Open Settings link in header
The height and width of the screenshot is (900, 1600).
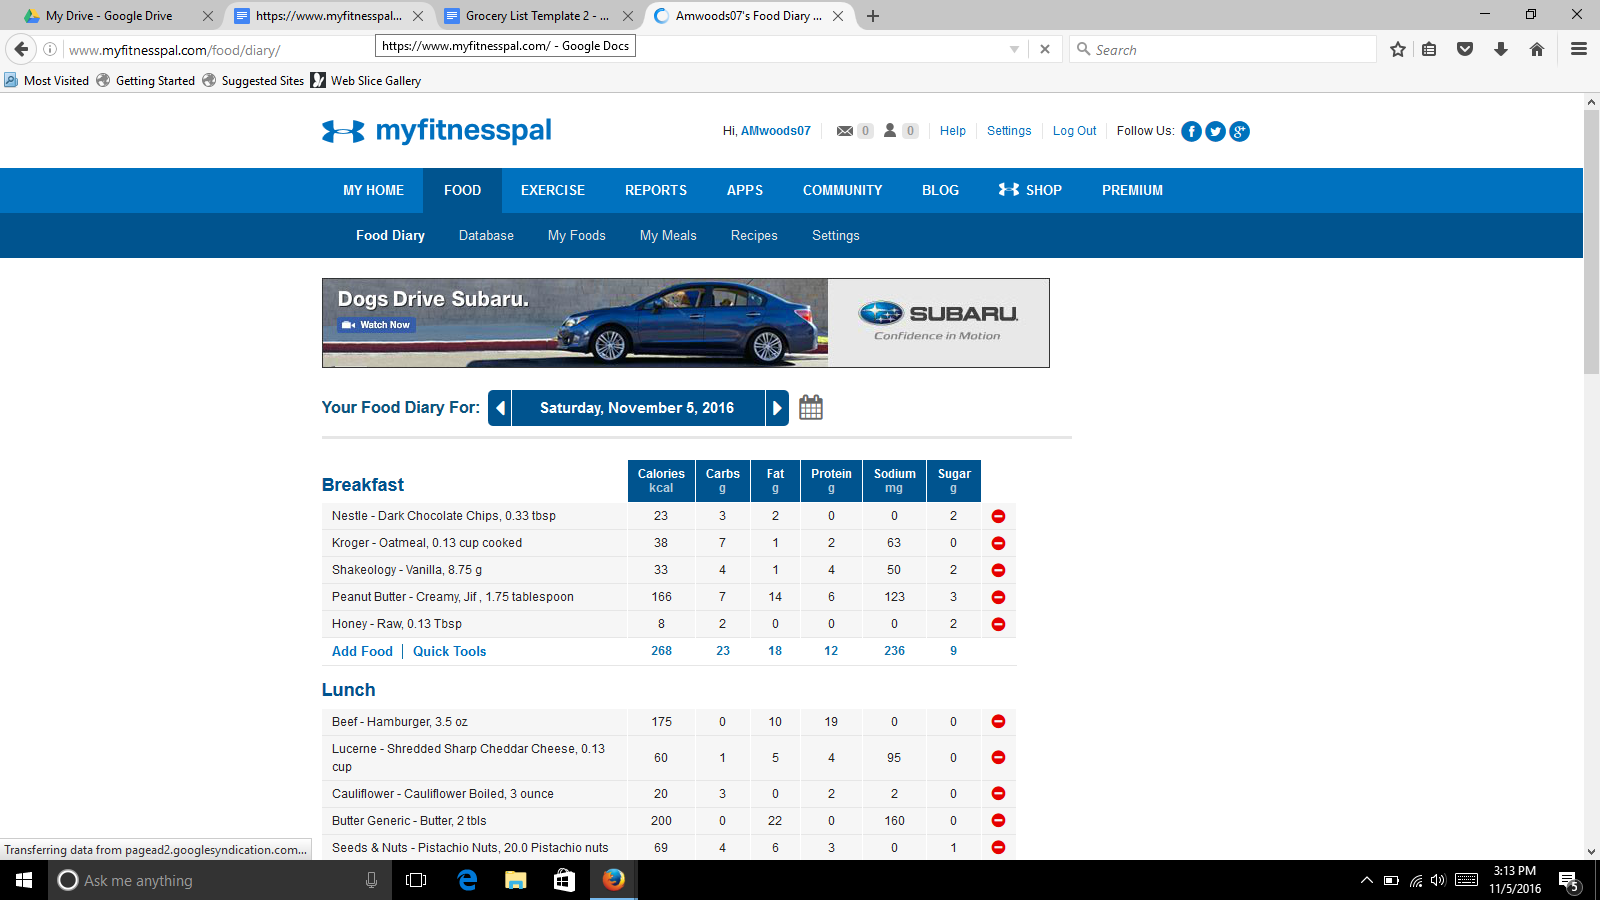click(1009, 131)
